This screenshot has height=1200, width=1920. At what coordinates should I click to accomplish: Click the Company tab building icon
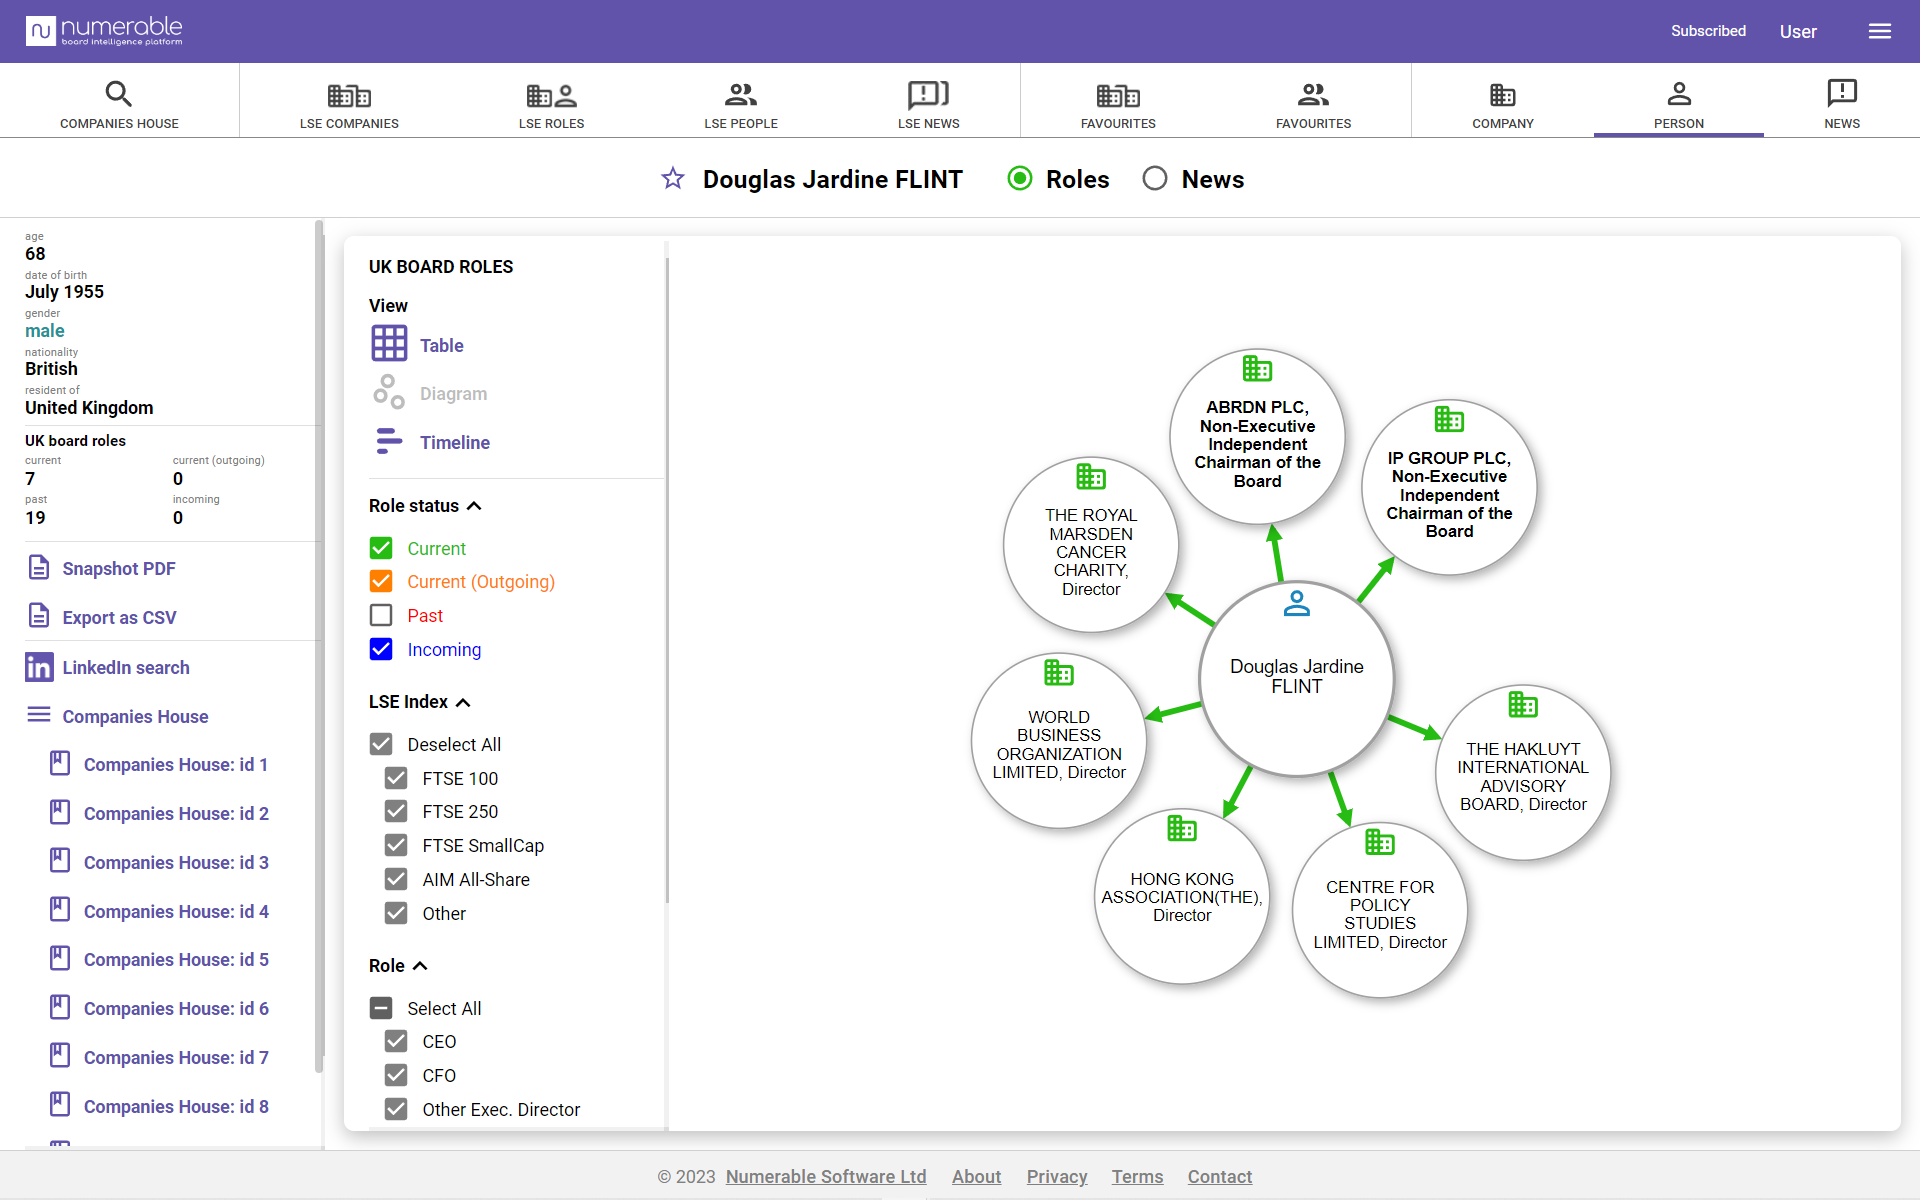tap(1502, 95)
